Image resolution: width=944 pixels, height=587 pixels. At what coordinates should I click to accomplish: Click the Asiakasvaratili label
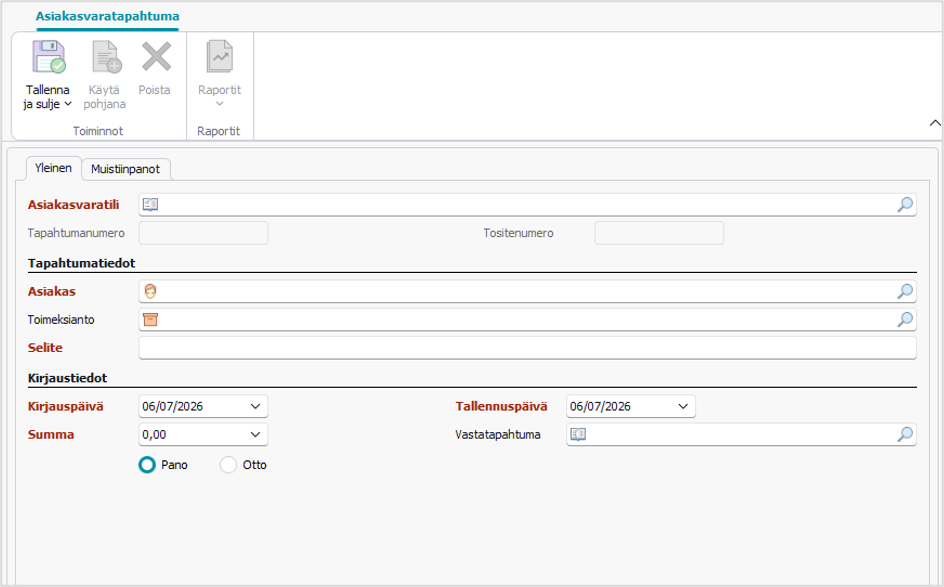(x=73, y=205)
